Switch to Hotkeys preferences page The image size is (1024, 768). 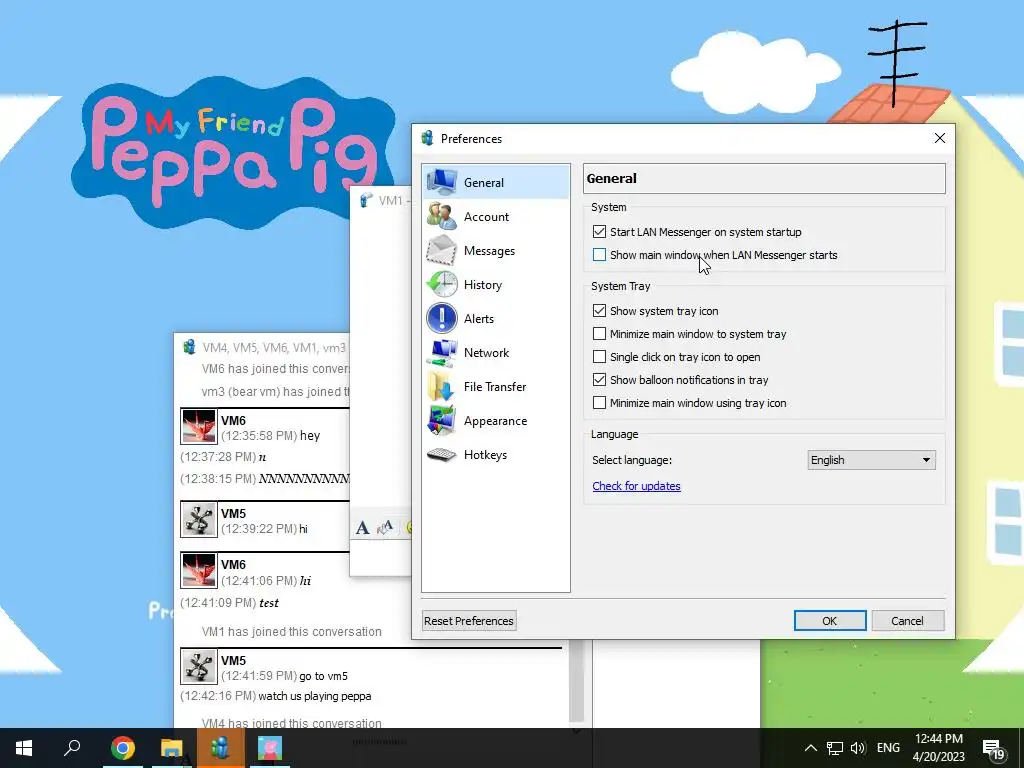(496, 455)
